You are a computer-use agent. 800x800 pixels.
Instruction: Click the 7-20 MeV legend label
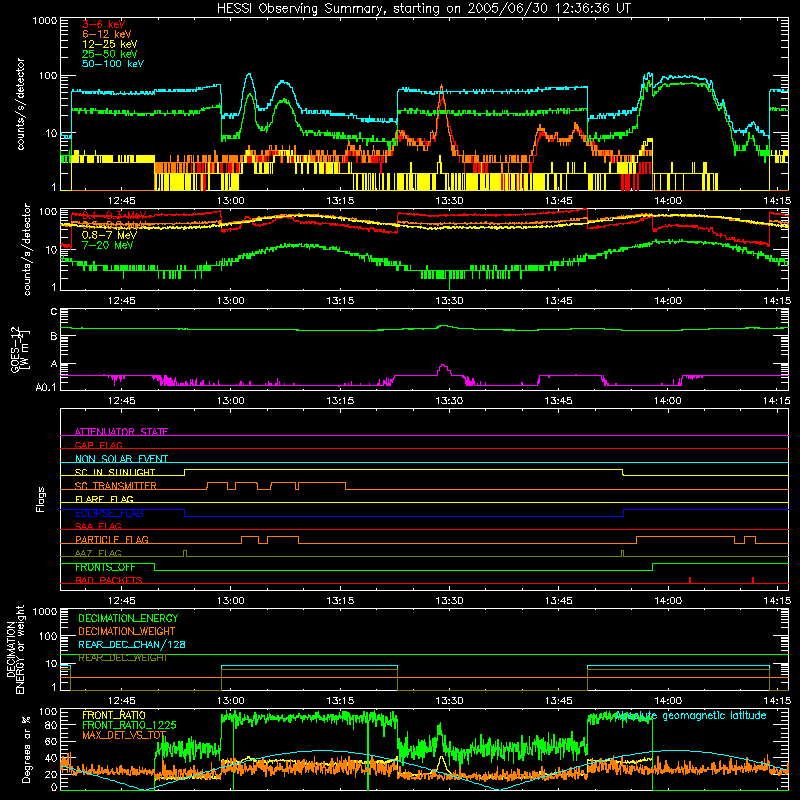[108, 245]
